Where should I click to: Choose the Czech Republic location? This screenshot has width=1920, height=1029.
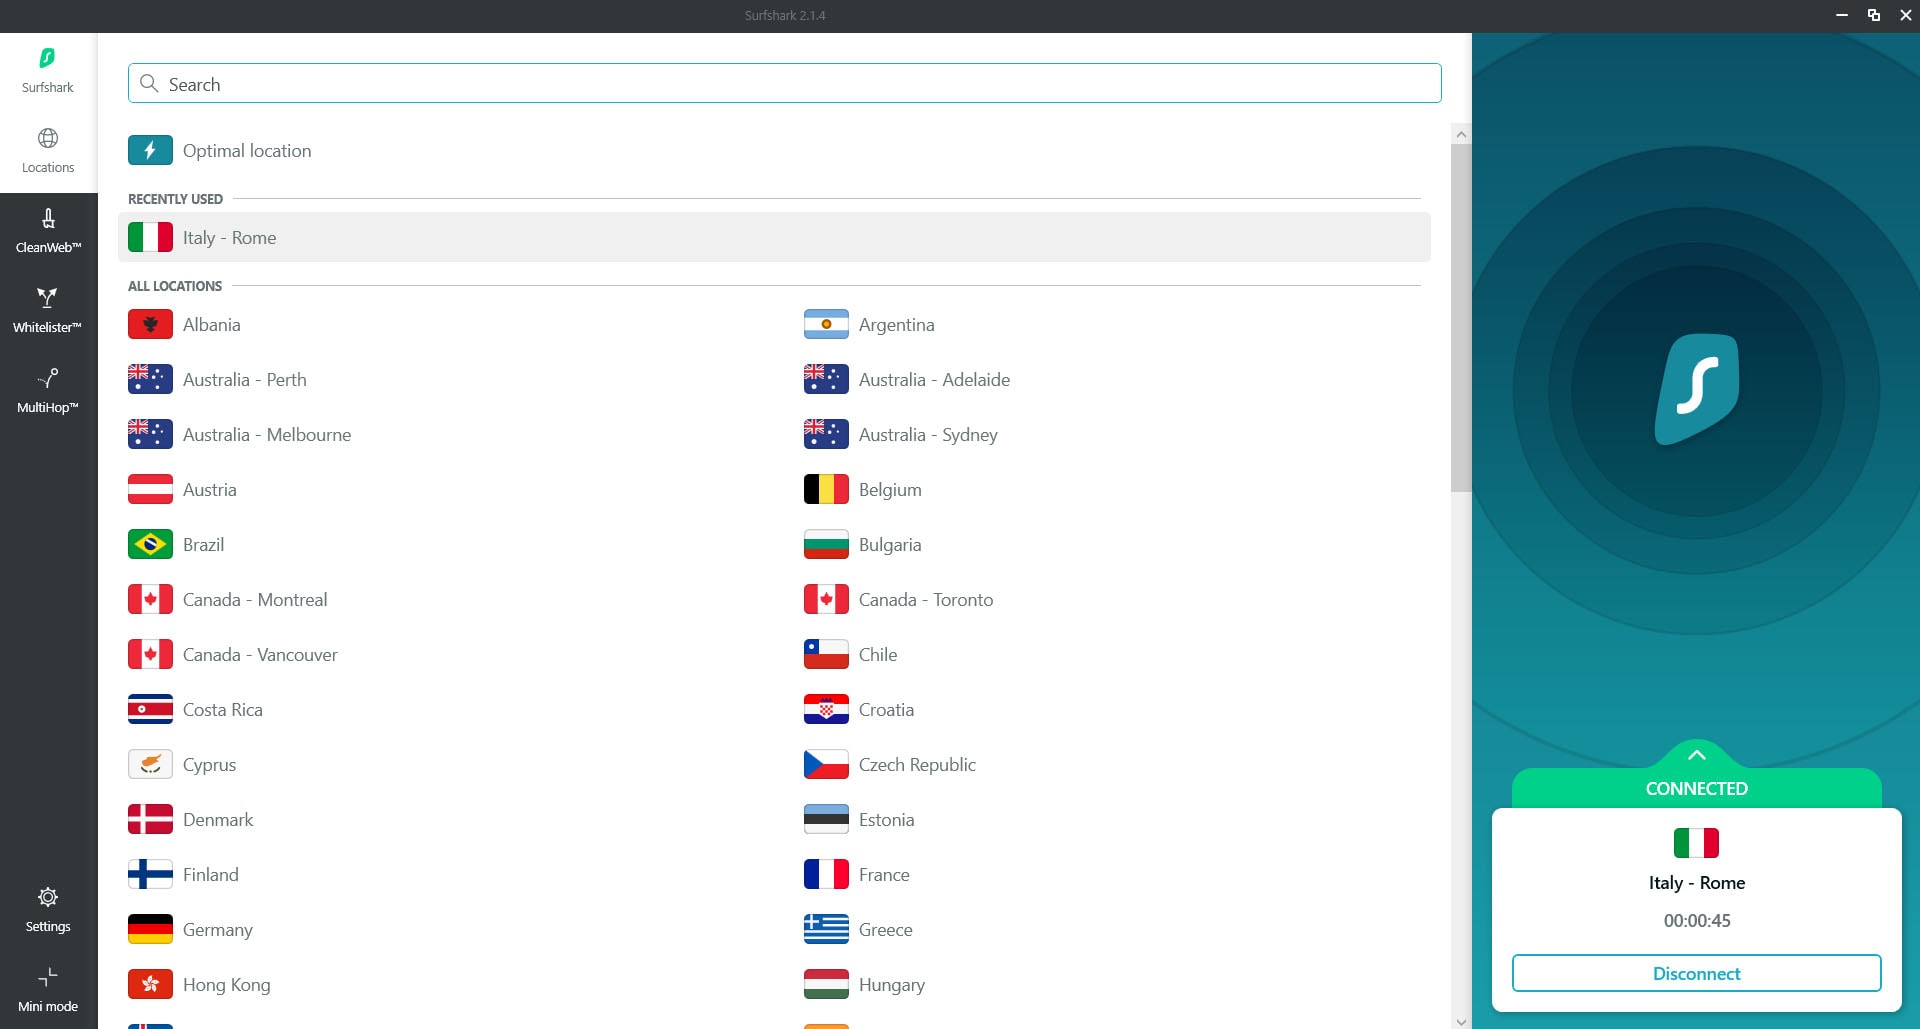916,765
